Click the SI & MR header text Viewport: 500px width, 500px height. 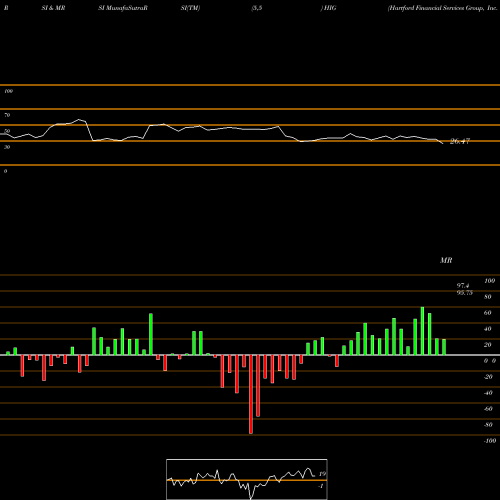click(x=53, y=8)
